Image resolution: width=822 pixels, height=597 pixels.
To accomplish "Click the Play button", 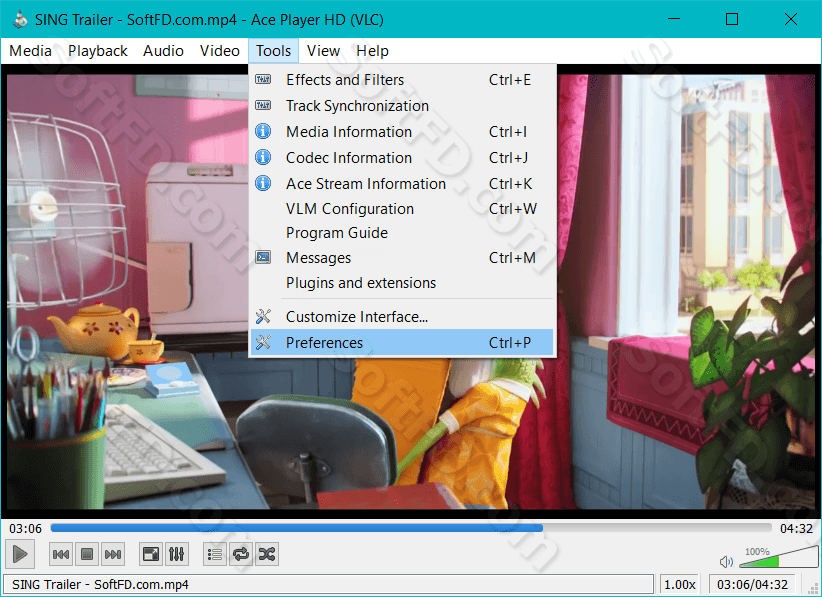I will [x=20, y=554].
